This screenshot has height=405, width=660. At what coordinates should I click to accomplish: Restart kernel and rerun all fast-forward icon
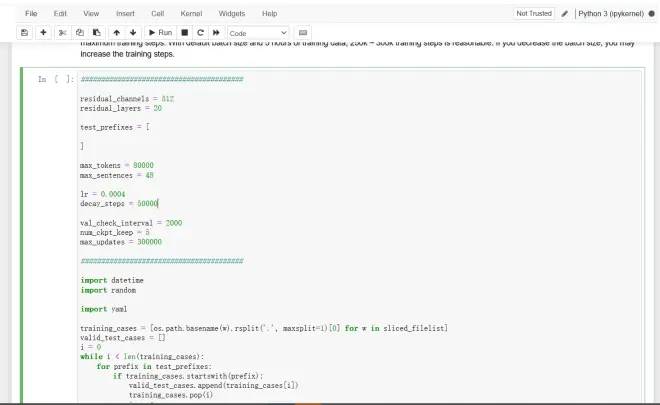pyautogui.click(x=216, y=32)
